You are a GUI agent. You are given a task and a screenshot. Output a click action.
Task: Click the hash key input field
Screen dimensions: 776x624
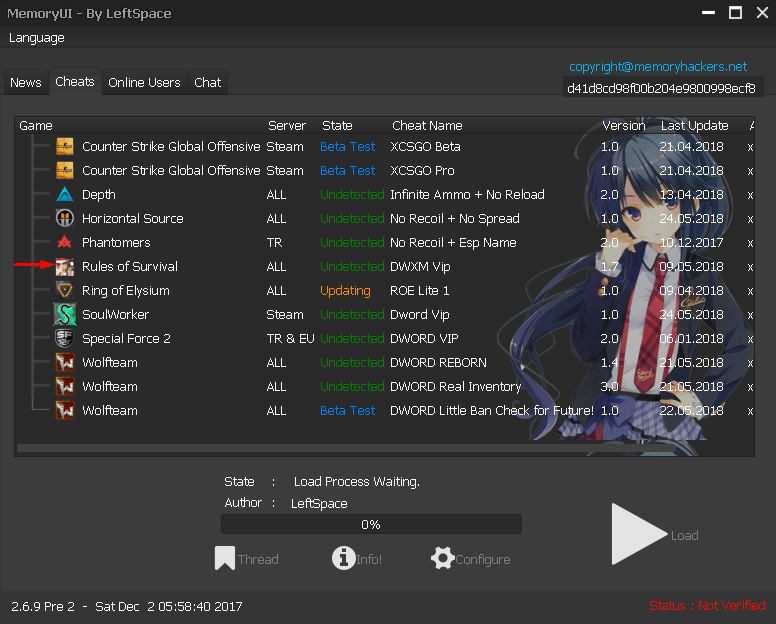click(663, 88)
